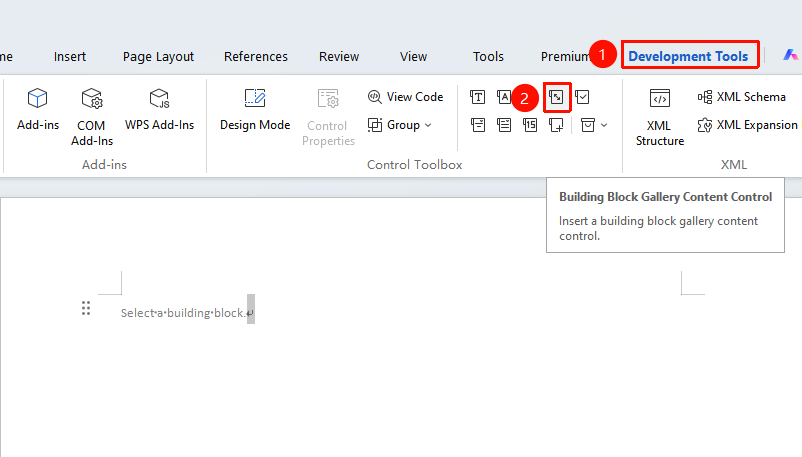Expand Legacy Tools dropdown arrow
This screenshot has height=457, width=802.
click(x=604, y=125)
